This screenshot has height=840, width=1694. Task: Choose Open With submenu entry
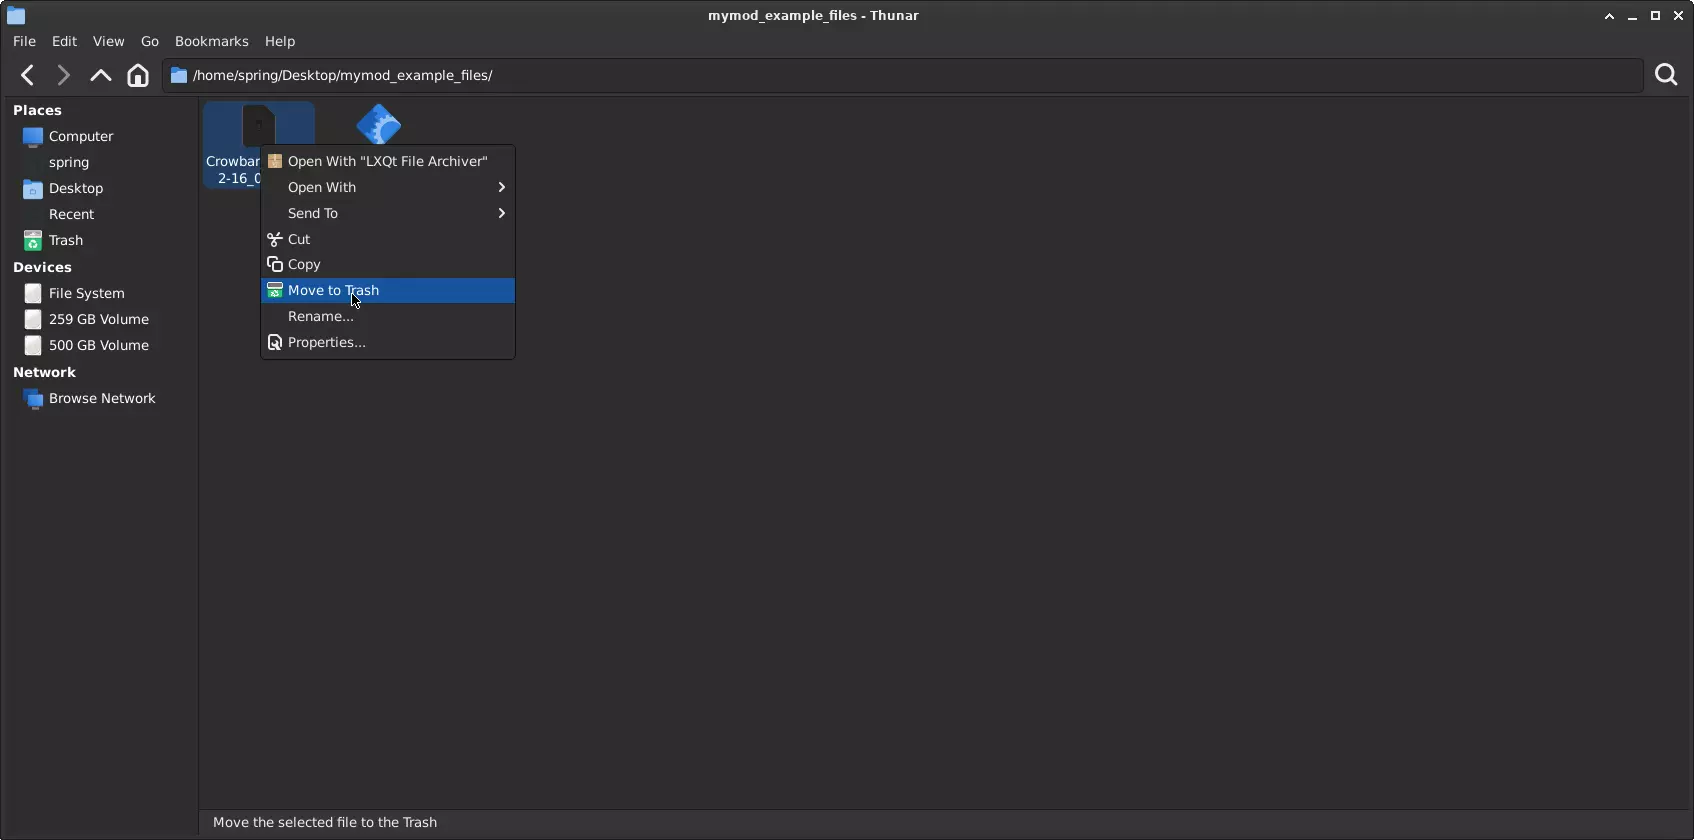click(388, 187)
